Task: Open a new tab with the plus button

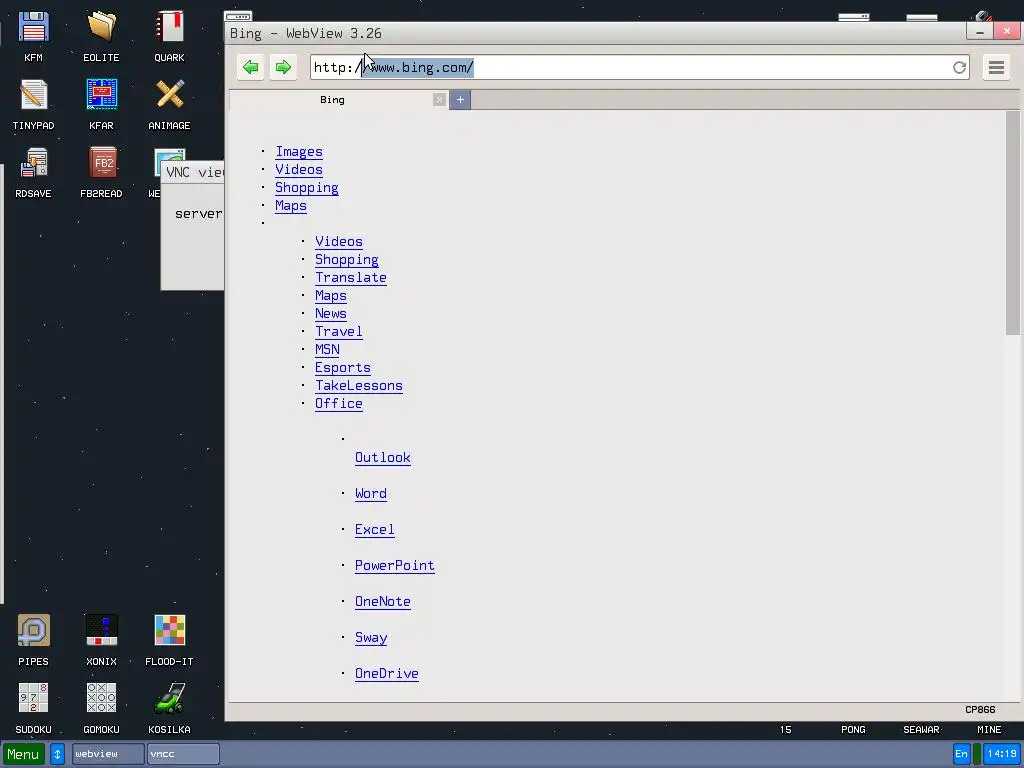Action: (460, 99)
